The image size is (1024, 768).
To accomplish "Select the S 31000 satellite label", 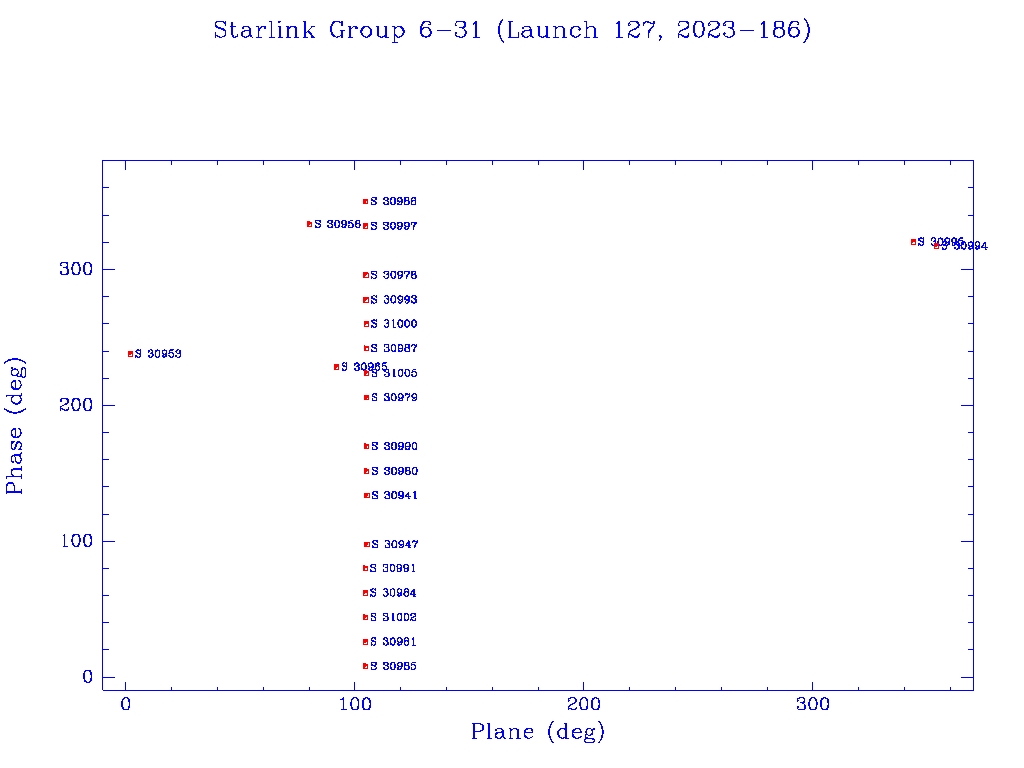I will (394, 324).
